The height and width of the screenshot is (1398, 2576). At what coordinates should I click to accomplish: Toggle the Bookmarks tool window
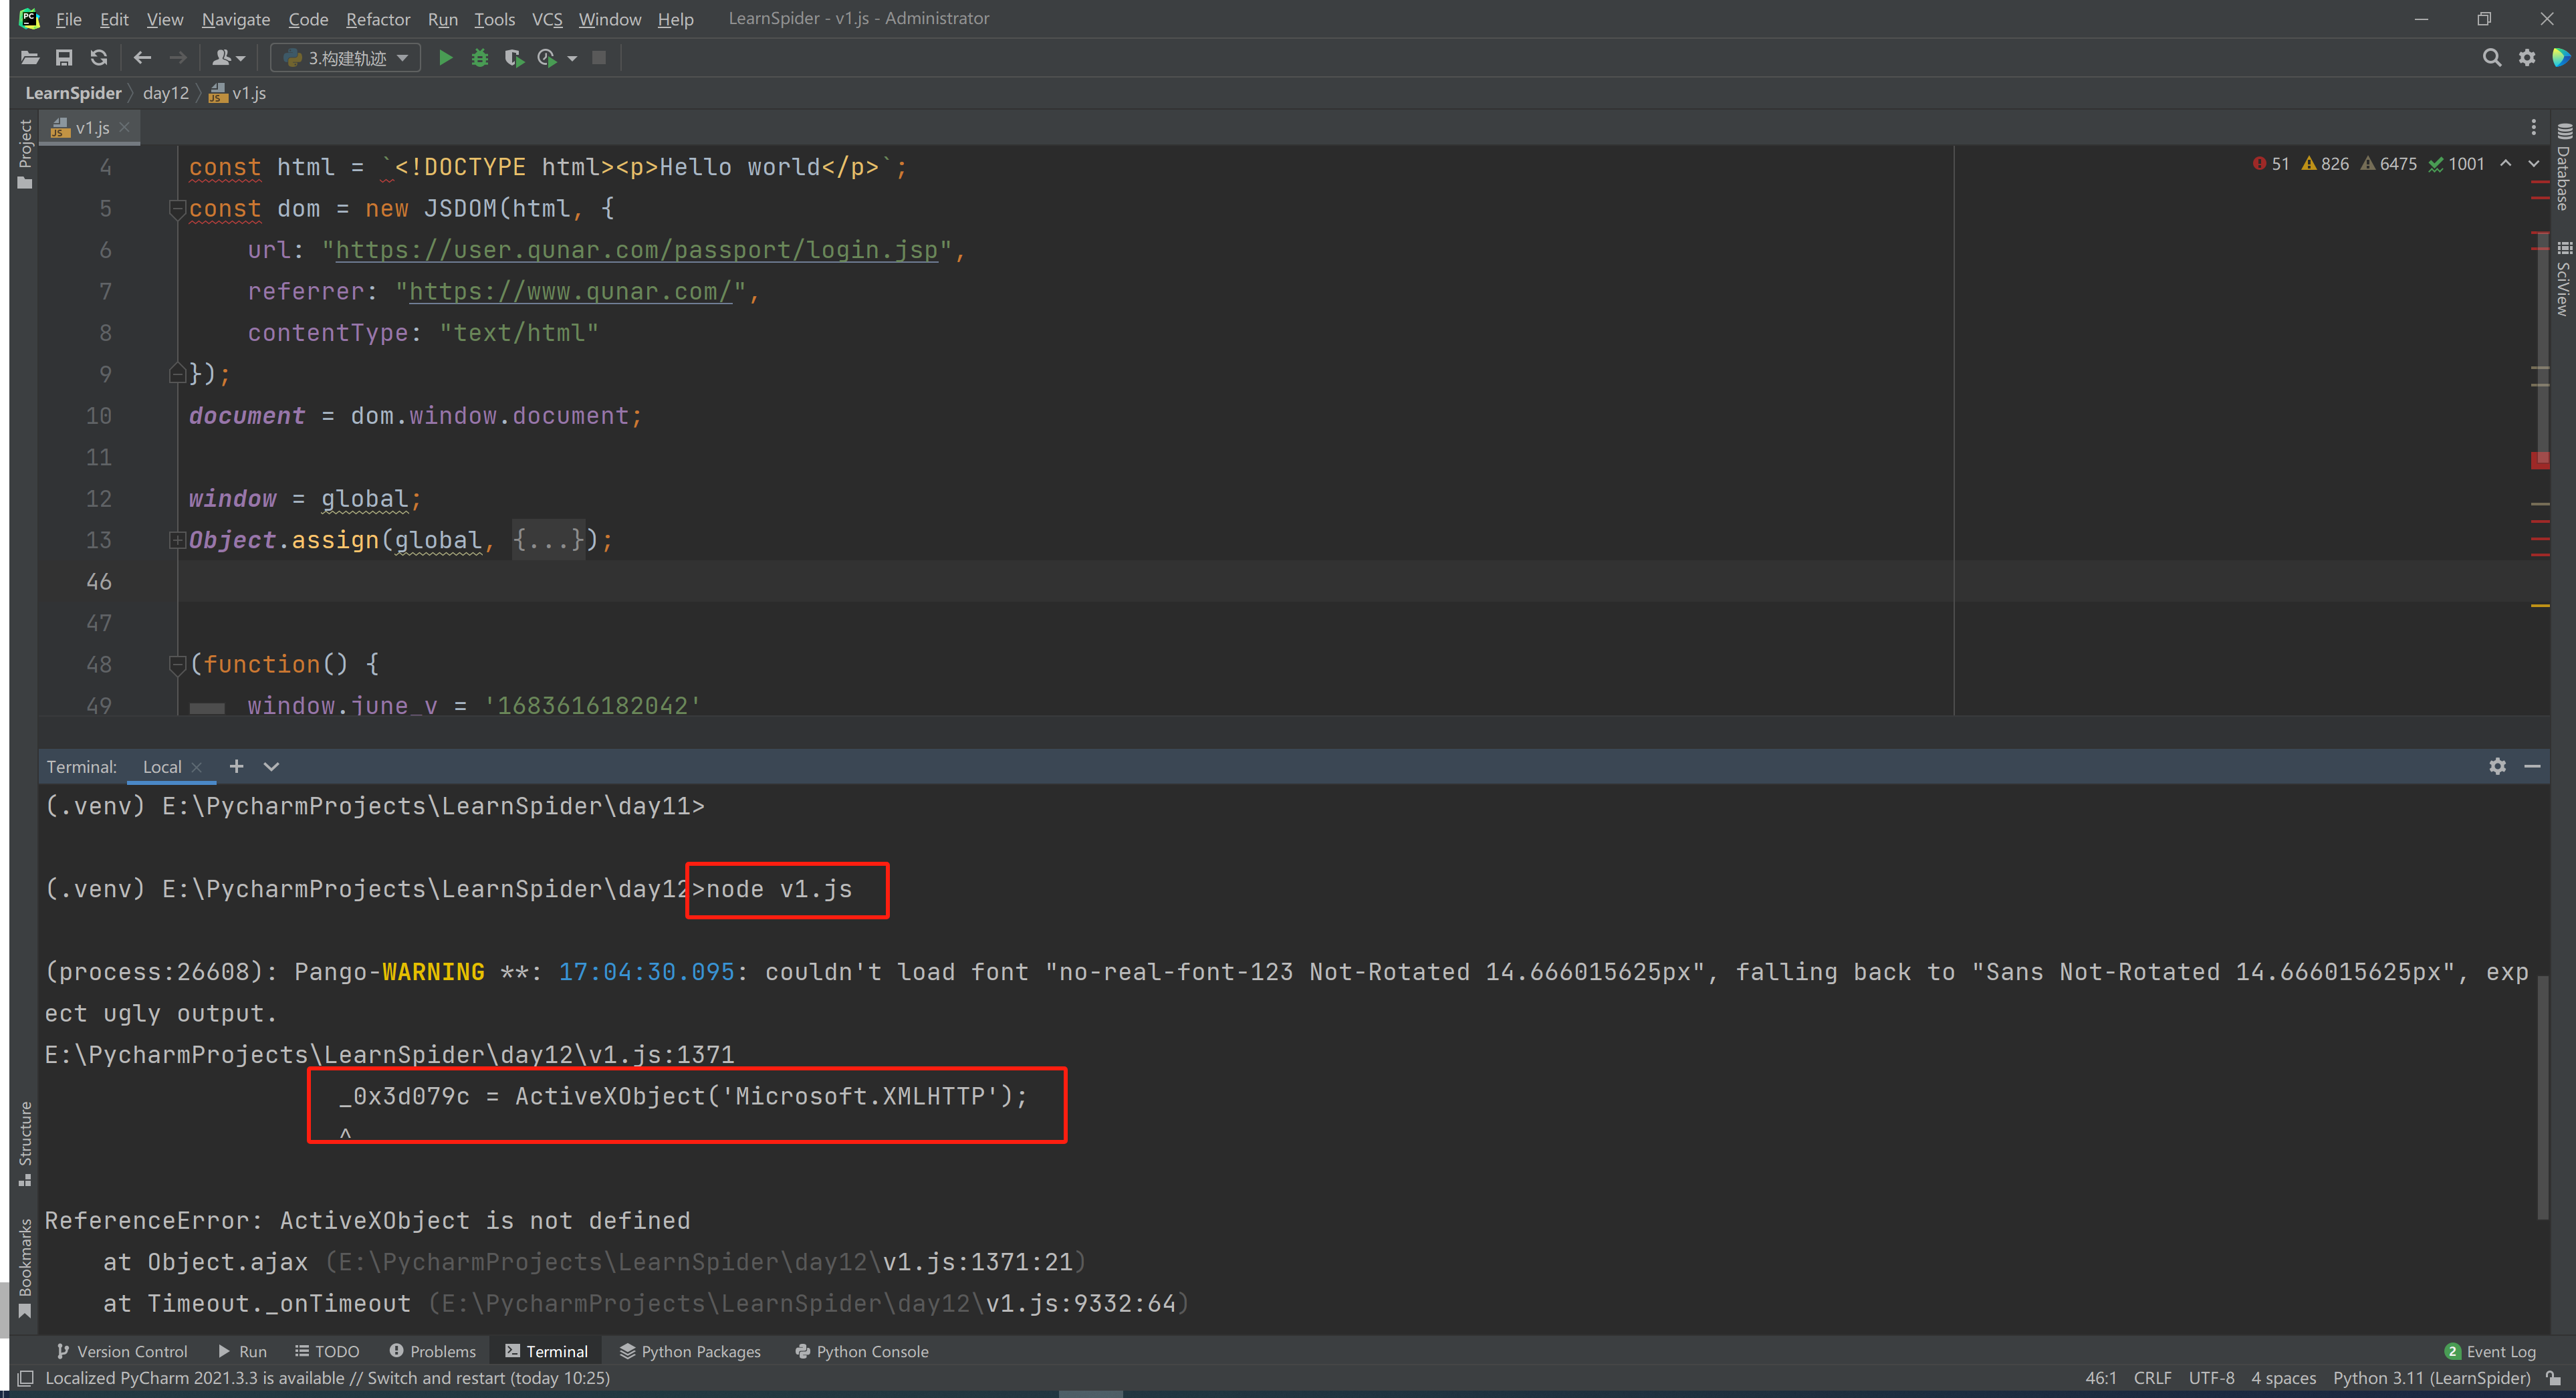pyautogui.click(x=25, y=1267)
